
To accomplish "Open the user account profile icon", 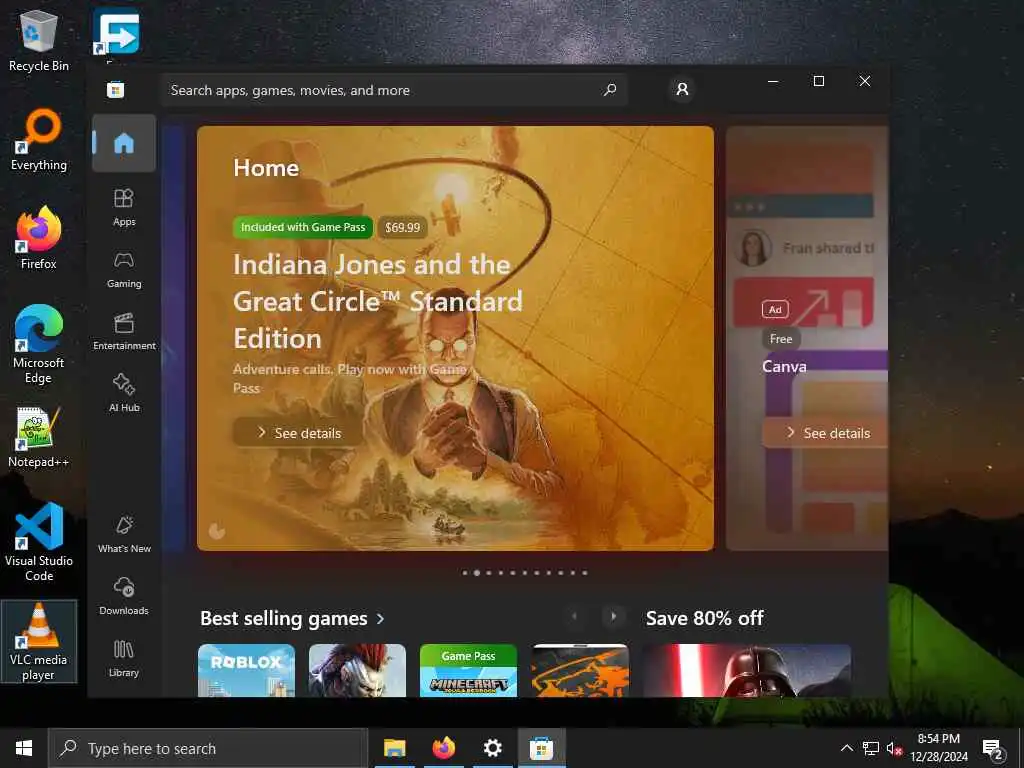I will (x=682, y=89).
